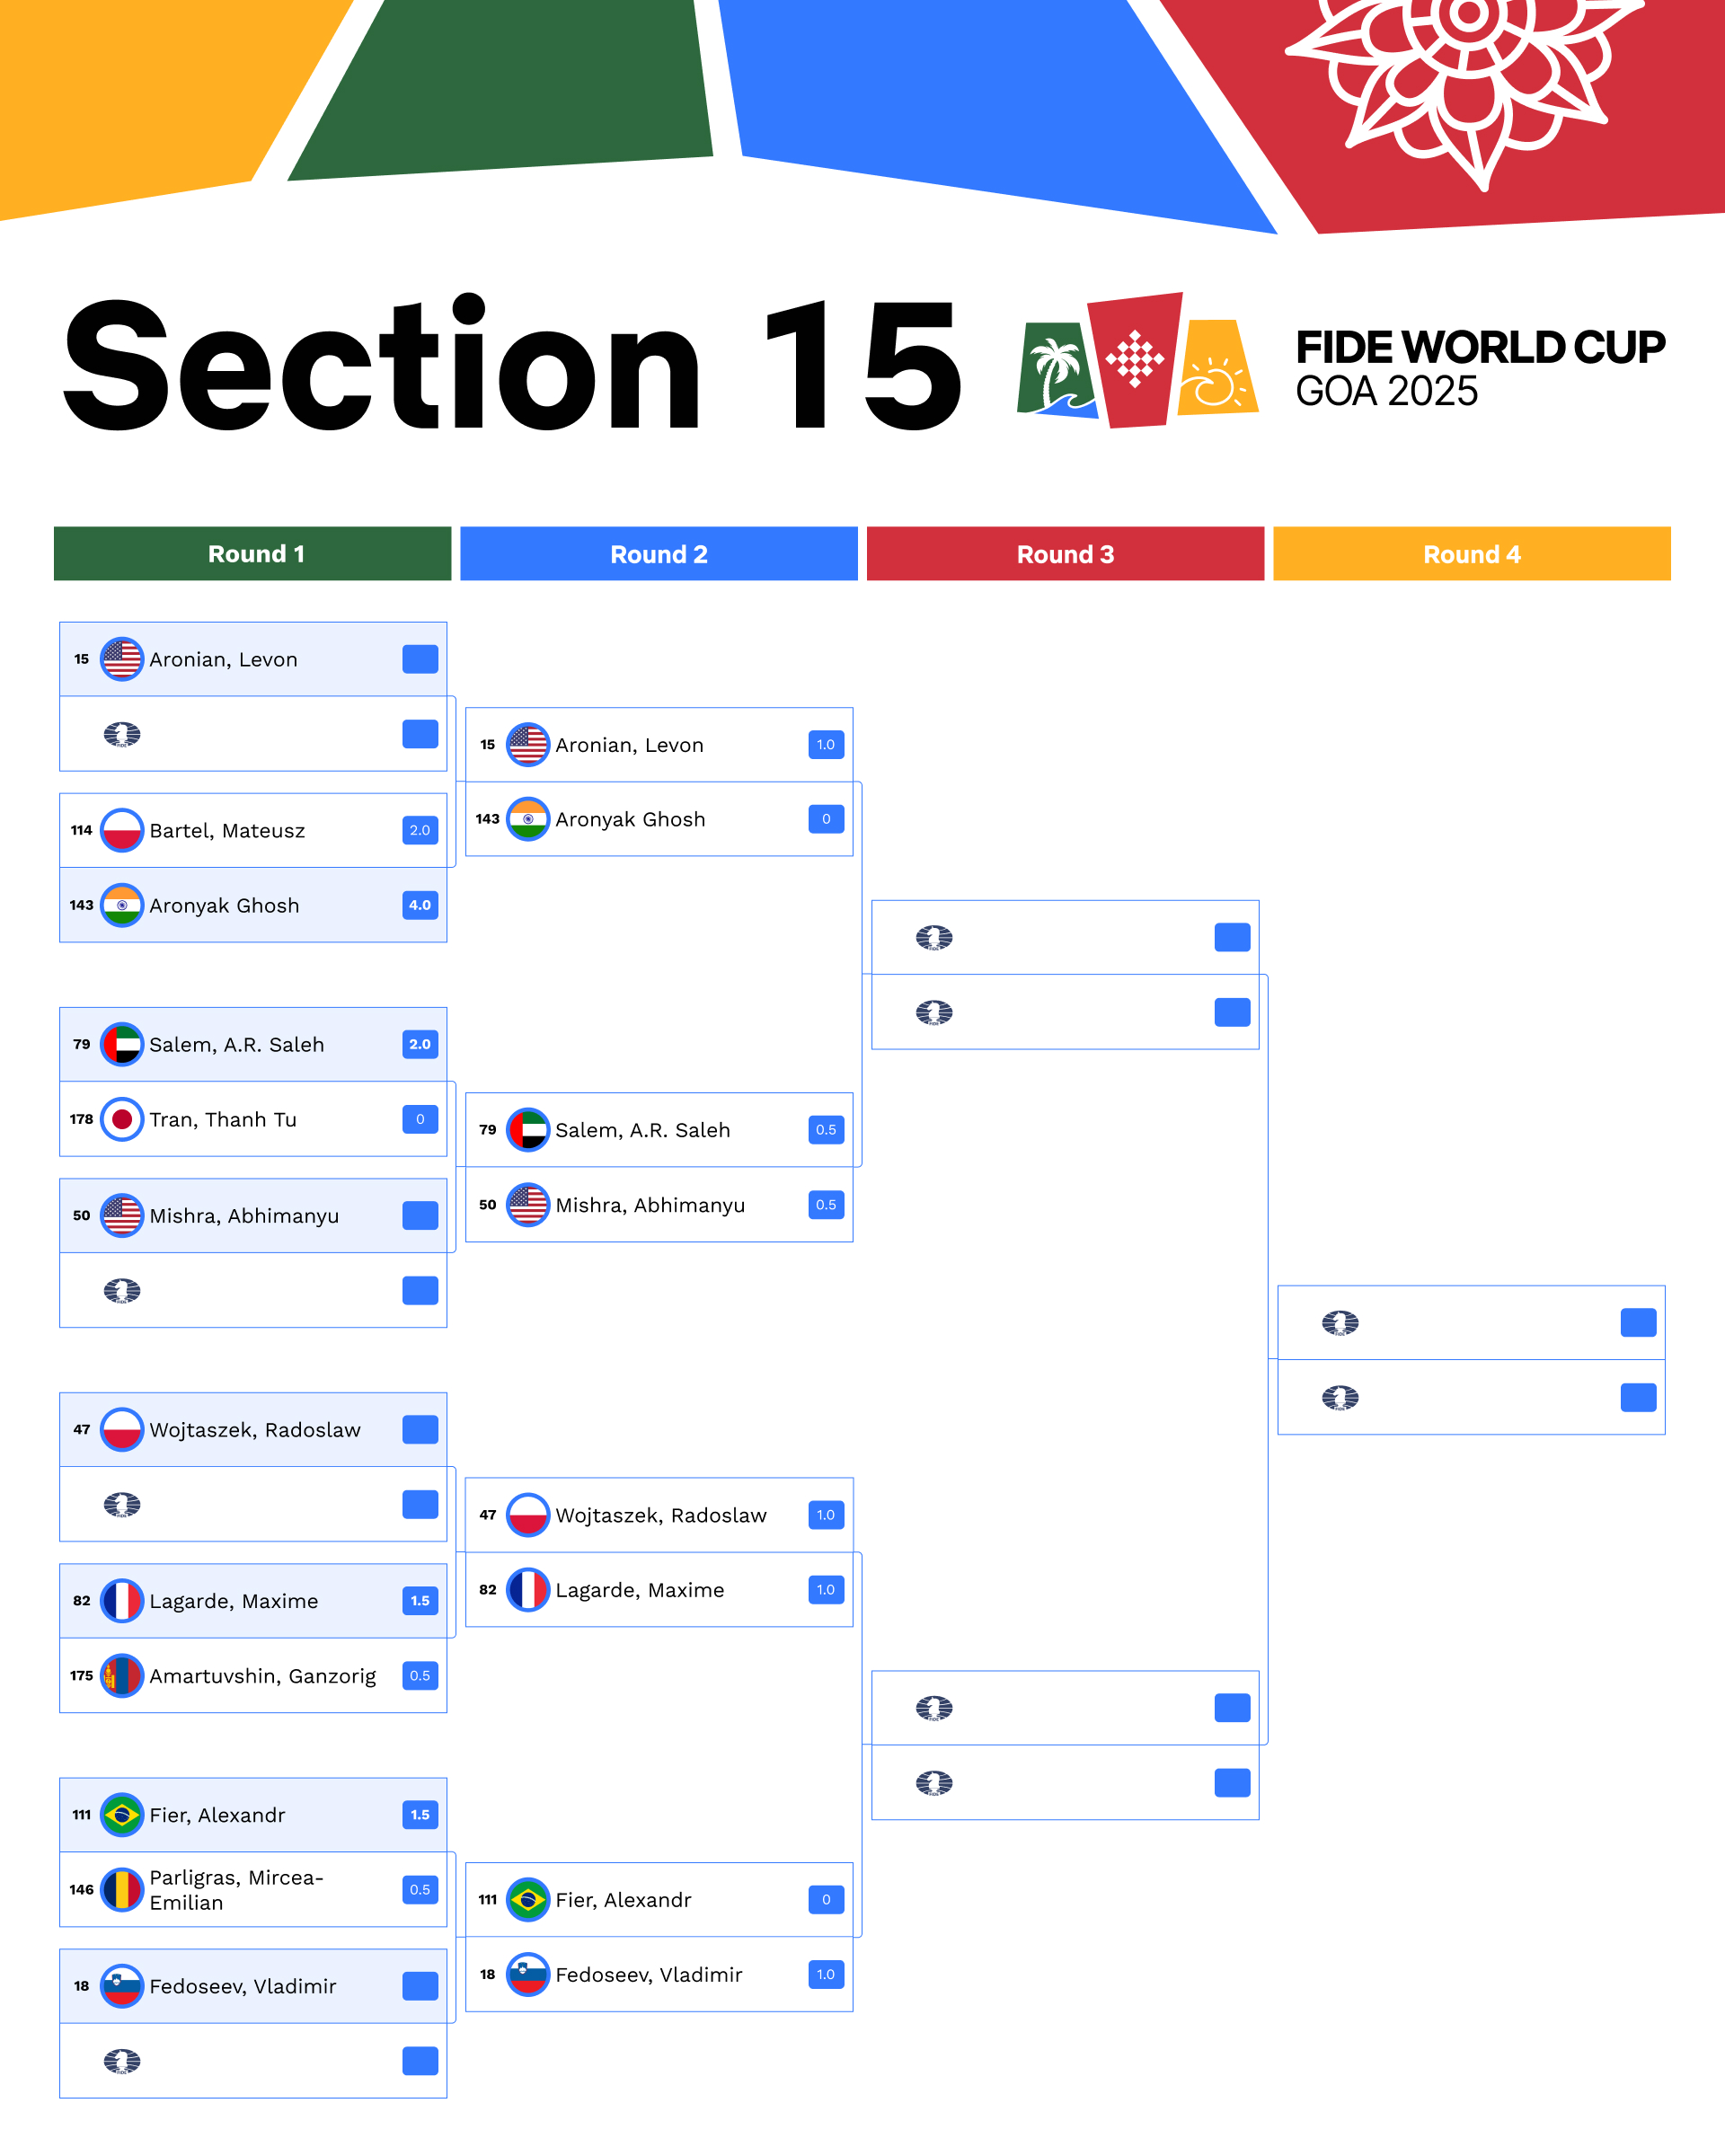This screenshot has width=1725, height=2156.
Task: Click Mishra, Abhimanyu name in Round 1
Action: [x=244, y=1216]
